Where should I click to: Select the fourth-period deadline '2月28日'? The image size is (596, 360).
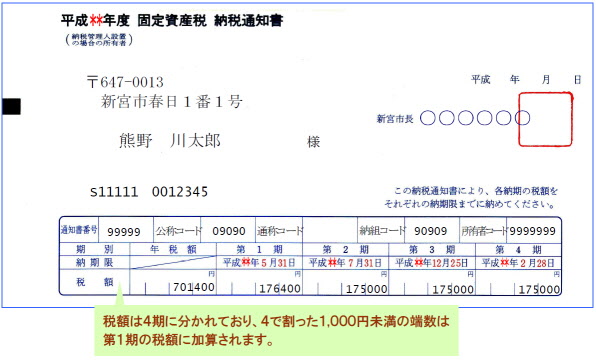click(x=536, y=263)
